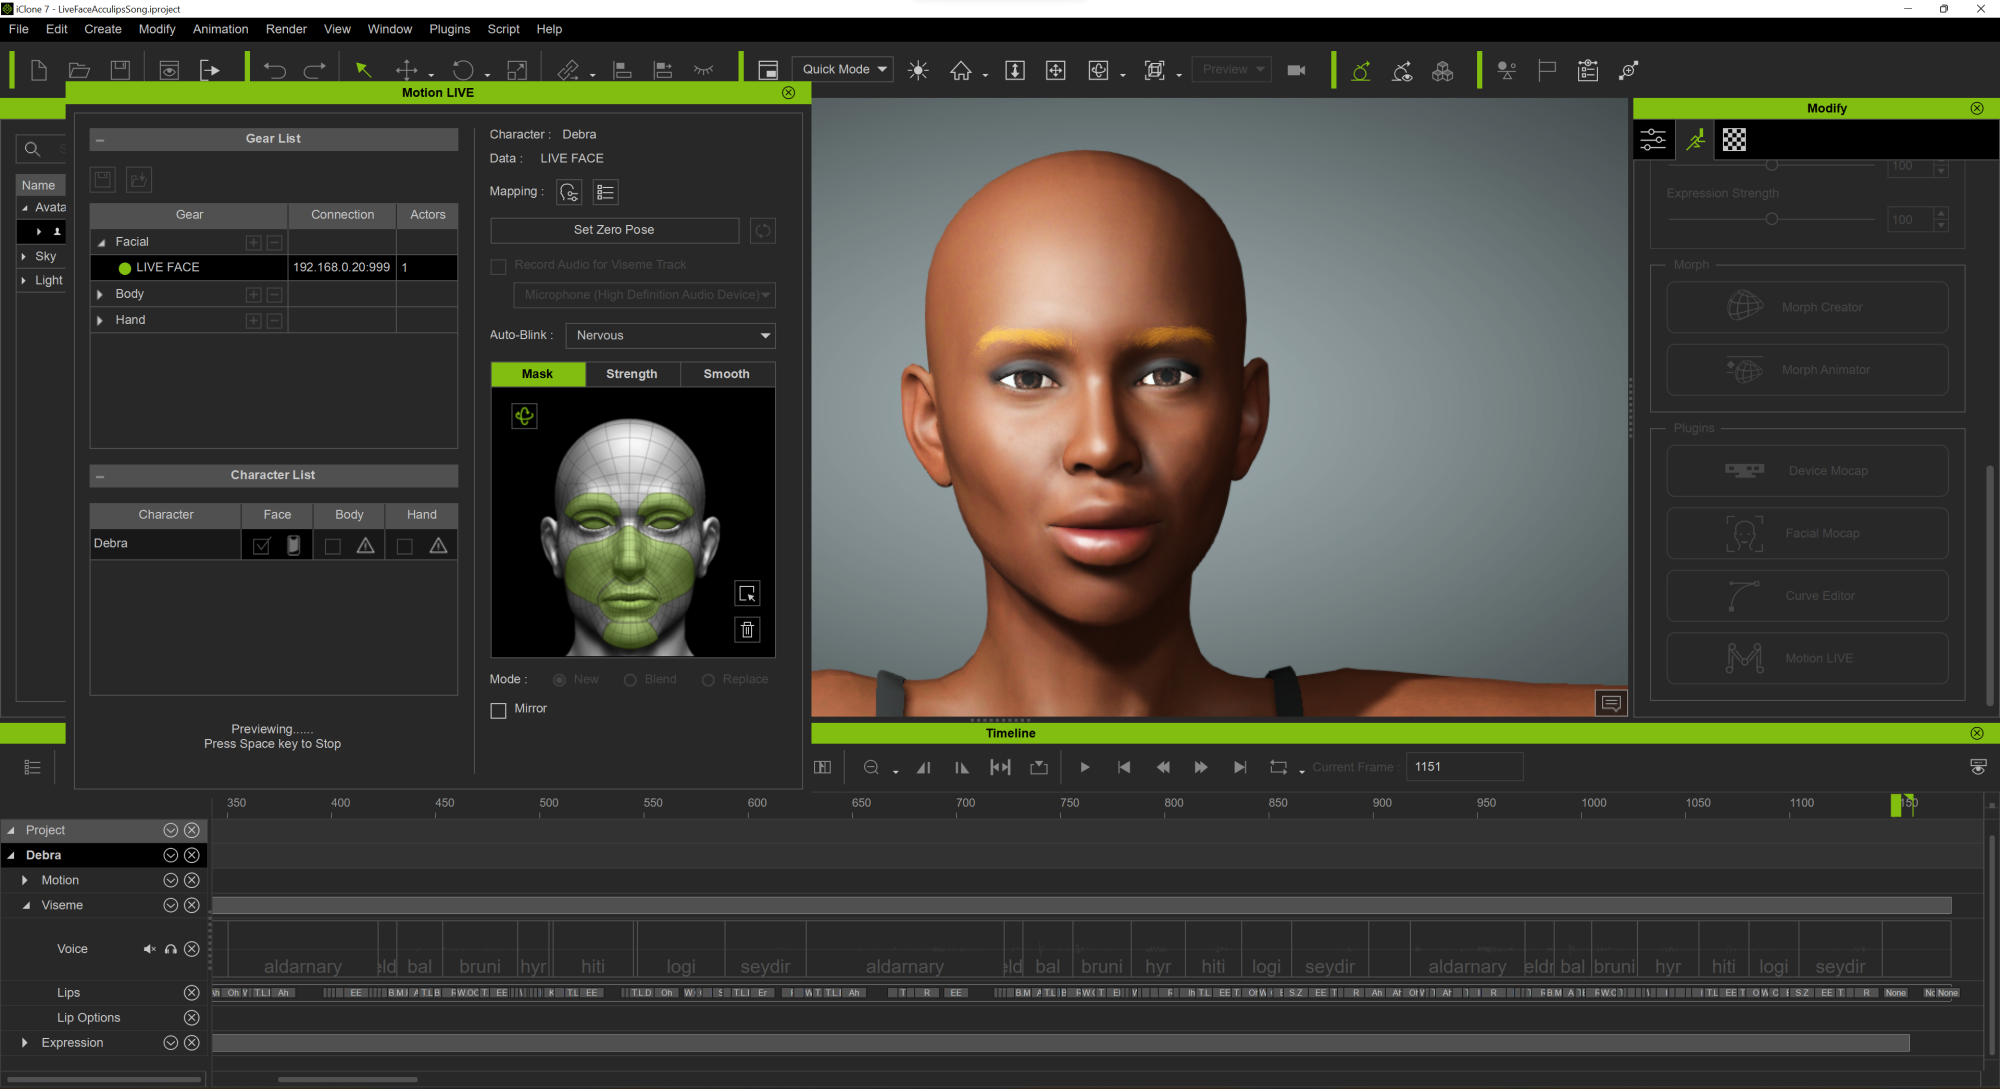Switch to the Strength tab
Image resolution: width=2000 pixels, height=1089 pixels.
(631, 374)
